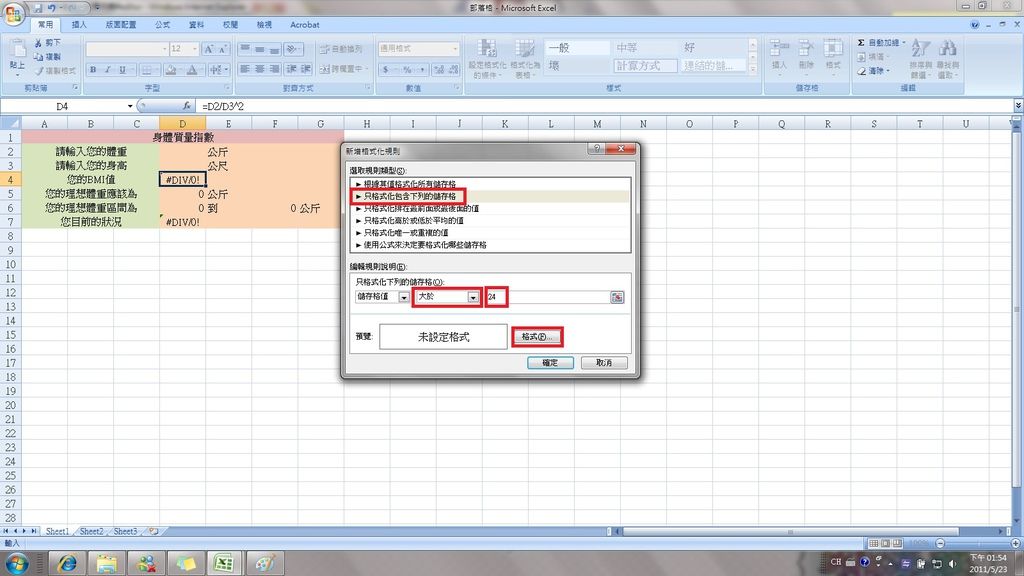Click the currency $ format icon
Image resolution: width=1024 pixels, height=576 pixels.
[x=386, y=69]
